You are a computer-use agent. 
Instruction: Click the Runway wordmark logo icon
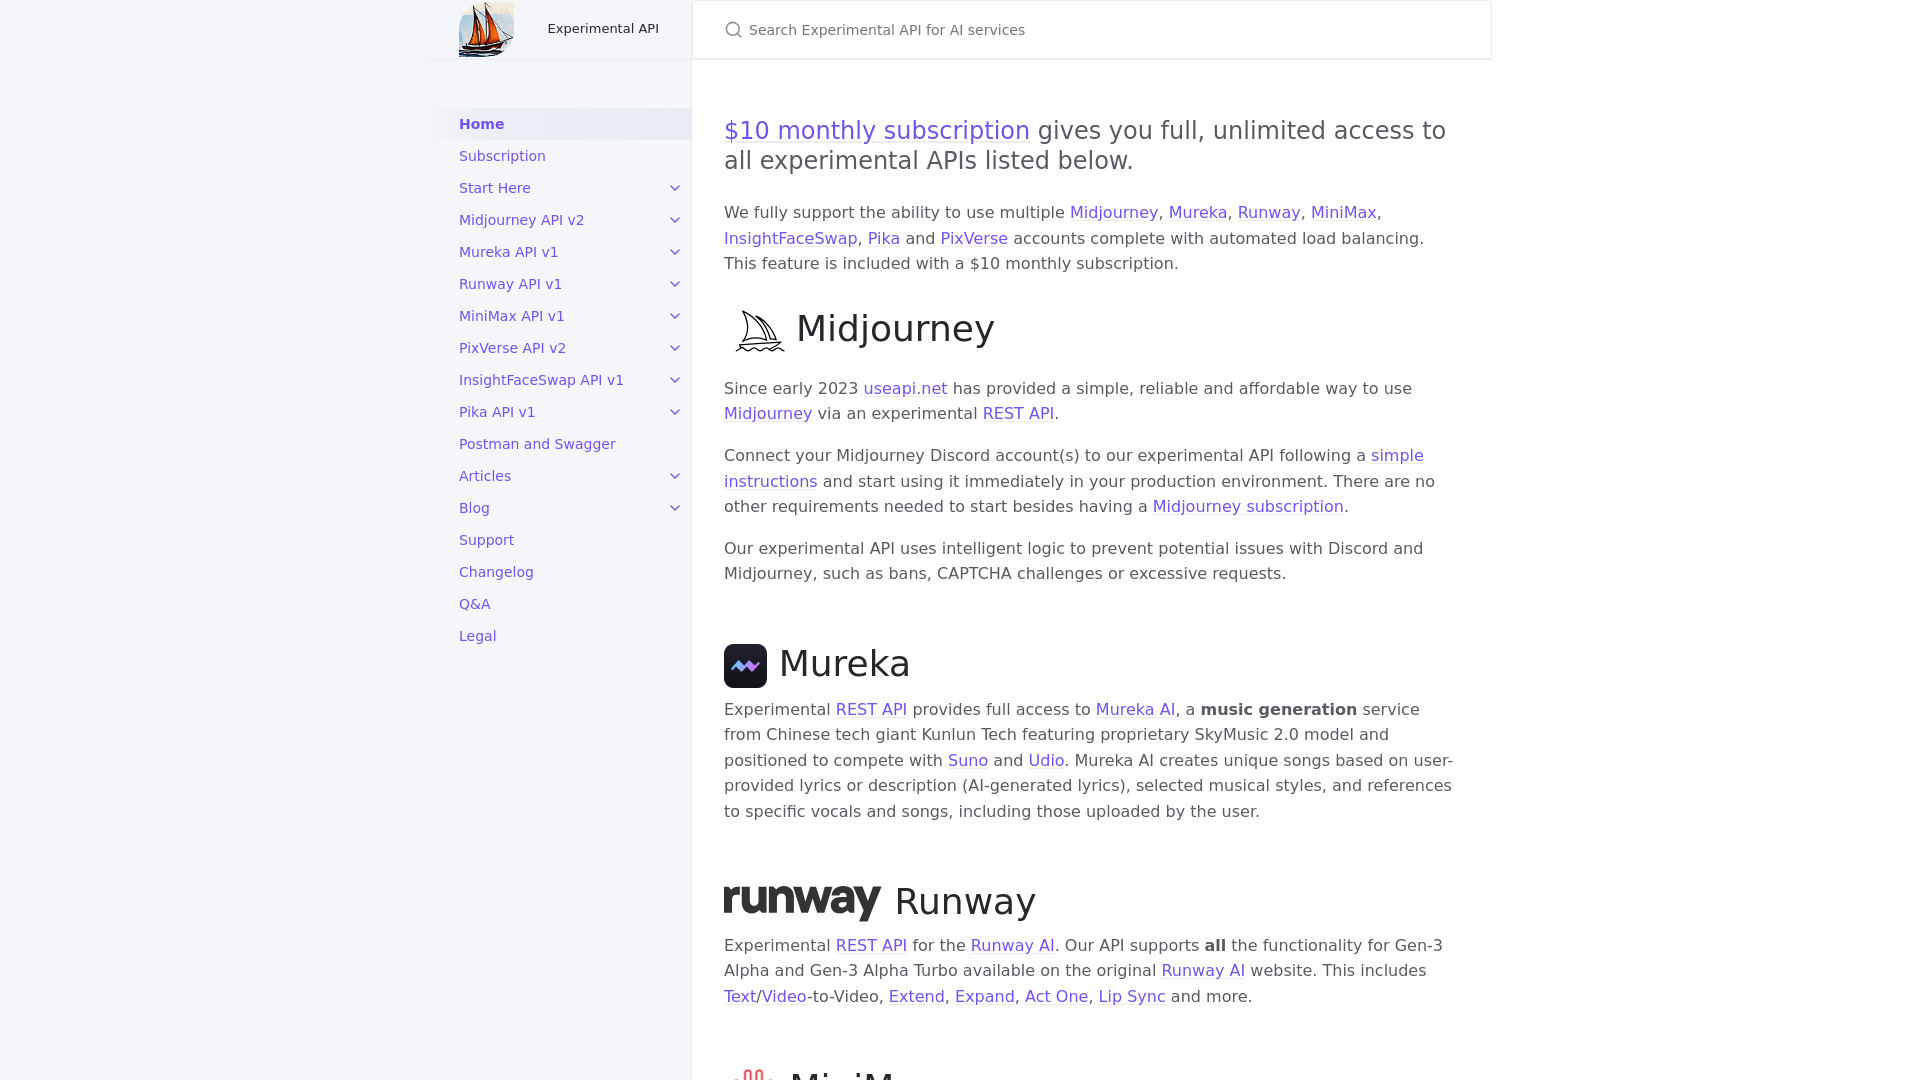click(800, 901)
